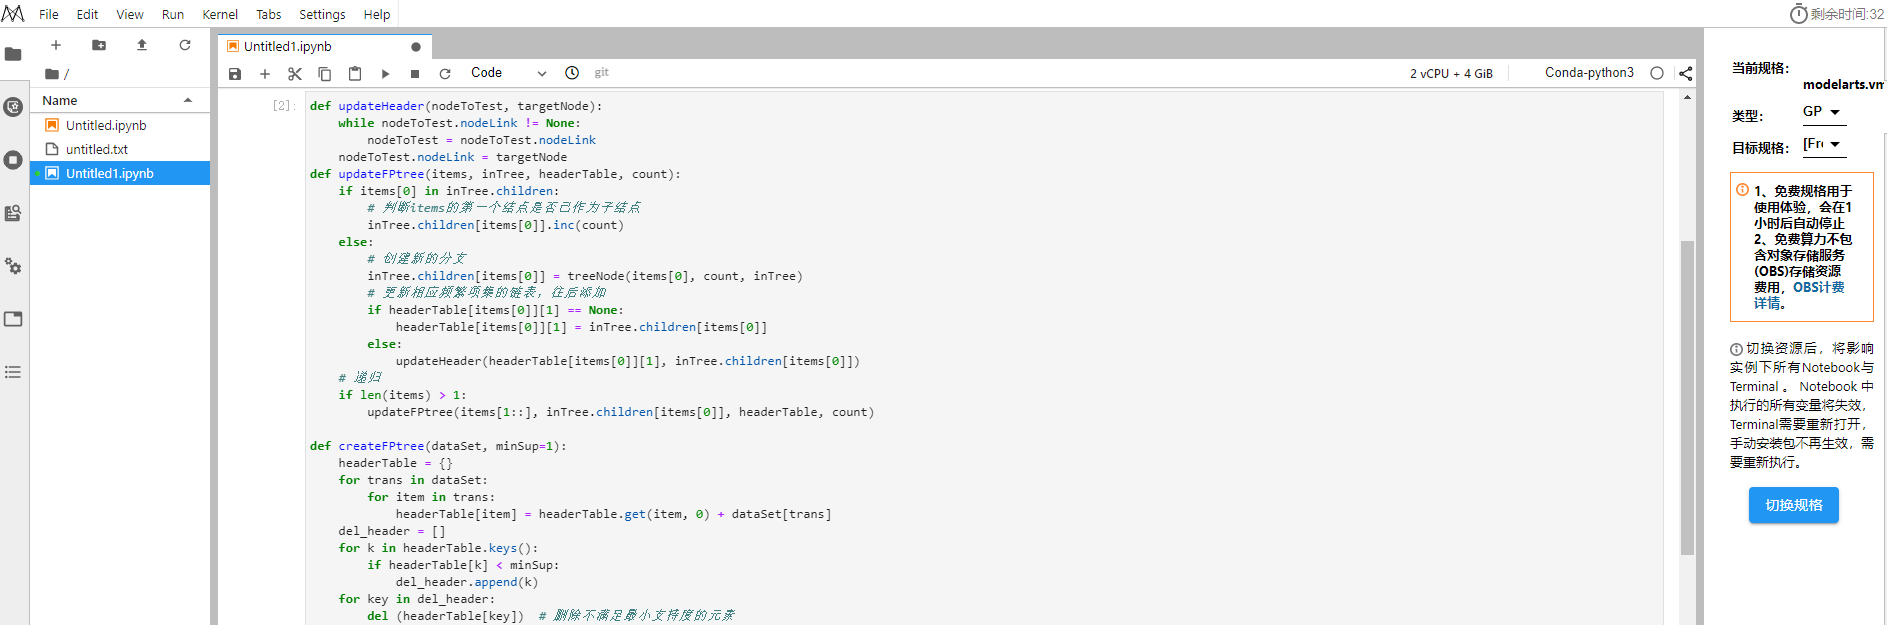Expand the 目标规格 dropdown

1823,144
